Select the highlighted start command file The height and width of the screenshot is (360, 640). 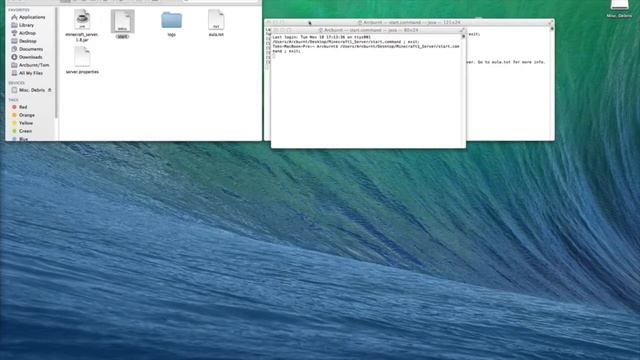[x=122, y=24]
